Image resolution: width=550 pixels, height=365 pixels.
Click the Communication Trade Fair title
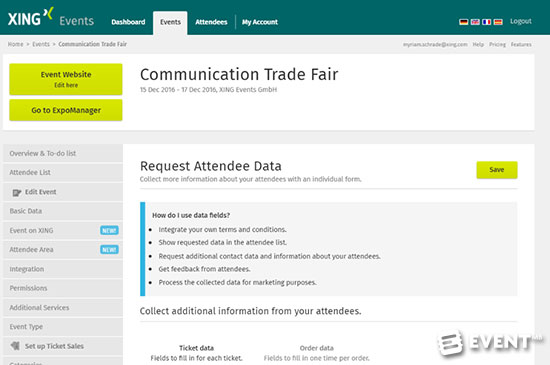239,74
